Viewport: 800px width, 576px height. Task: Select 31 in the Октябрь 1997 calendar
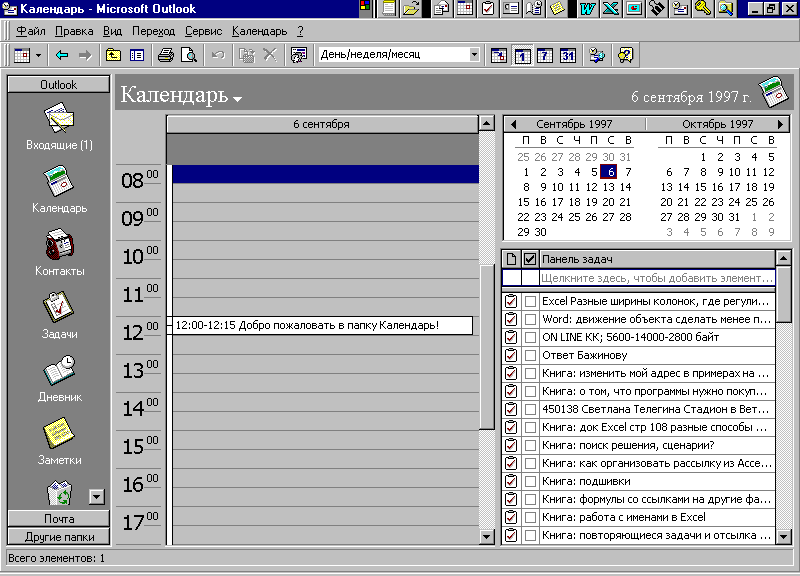pos(734,217)
